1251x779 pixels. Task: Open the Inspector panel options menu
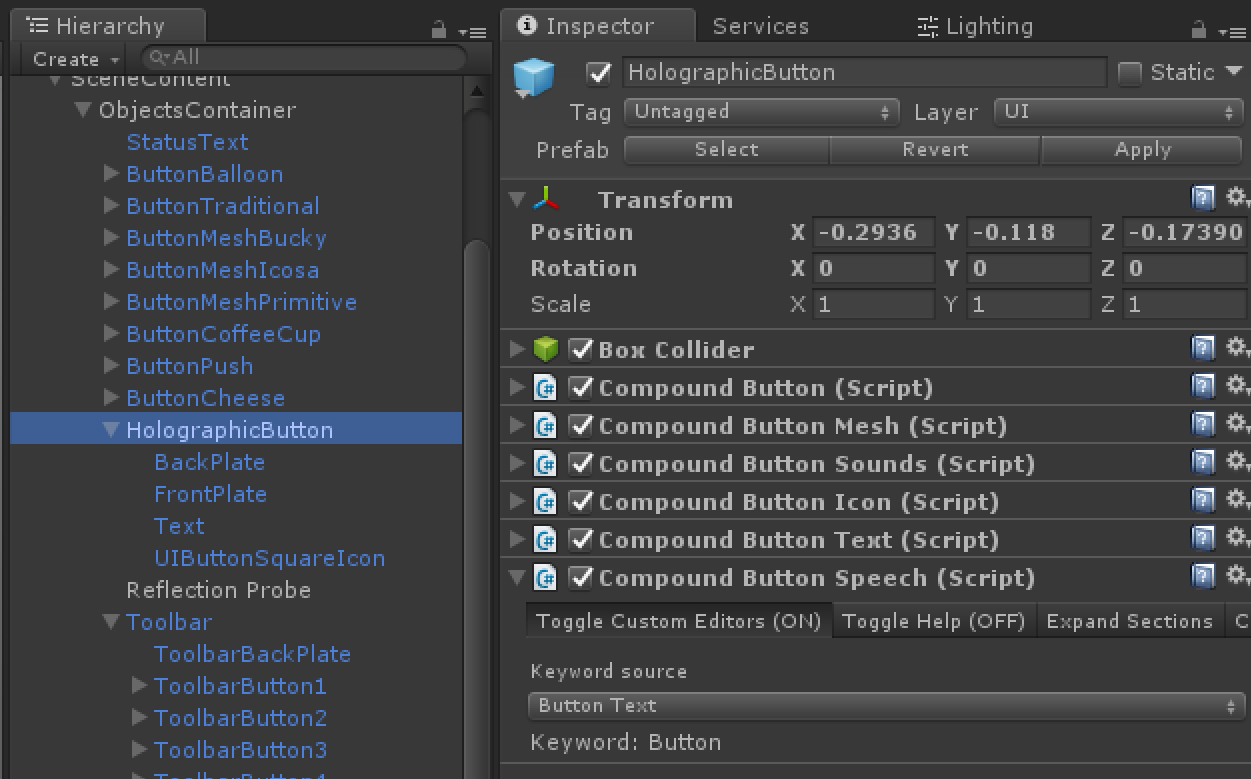click(1233, 32)
